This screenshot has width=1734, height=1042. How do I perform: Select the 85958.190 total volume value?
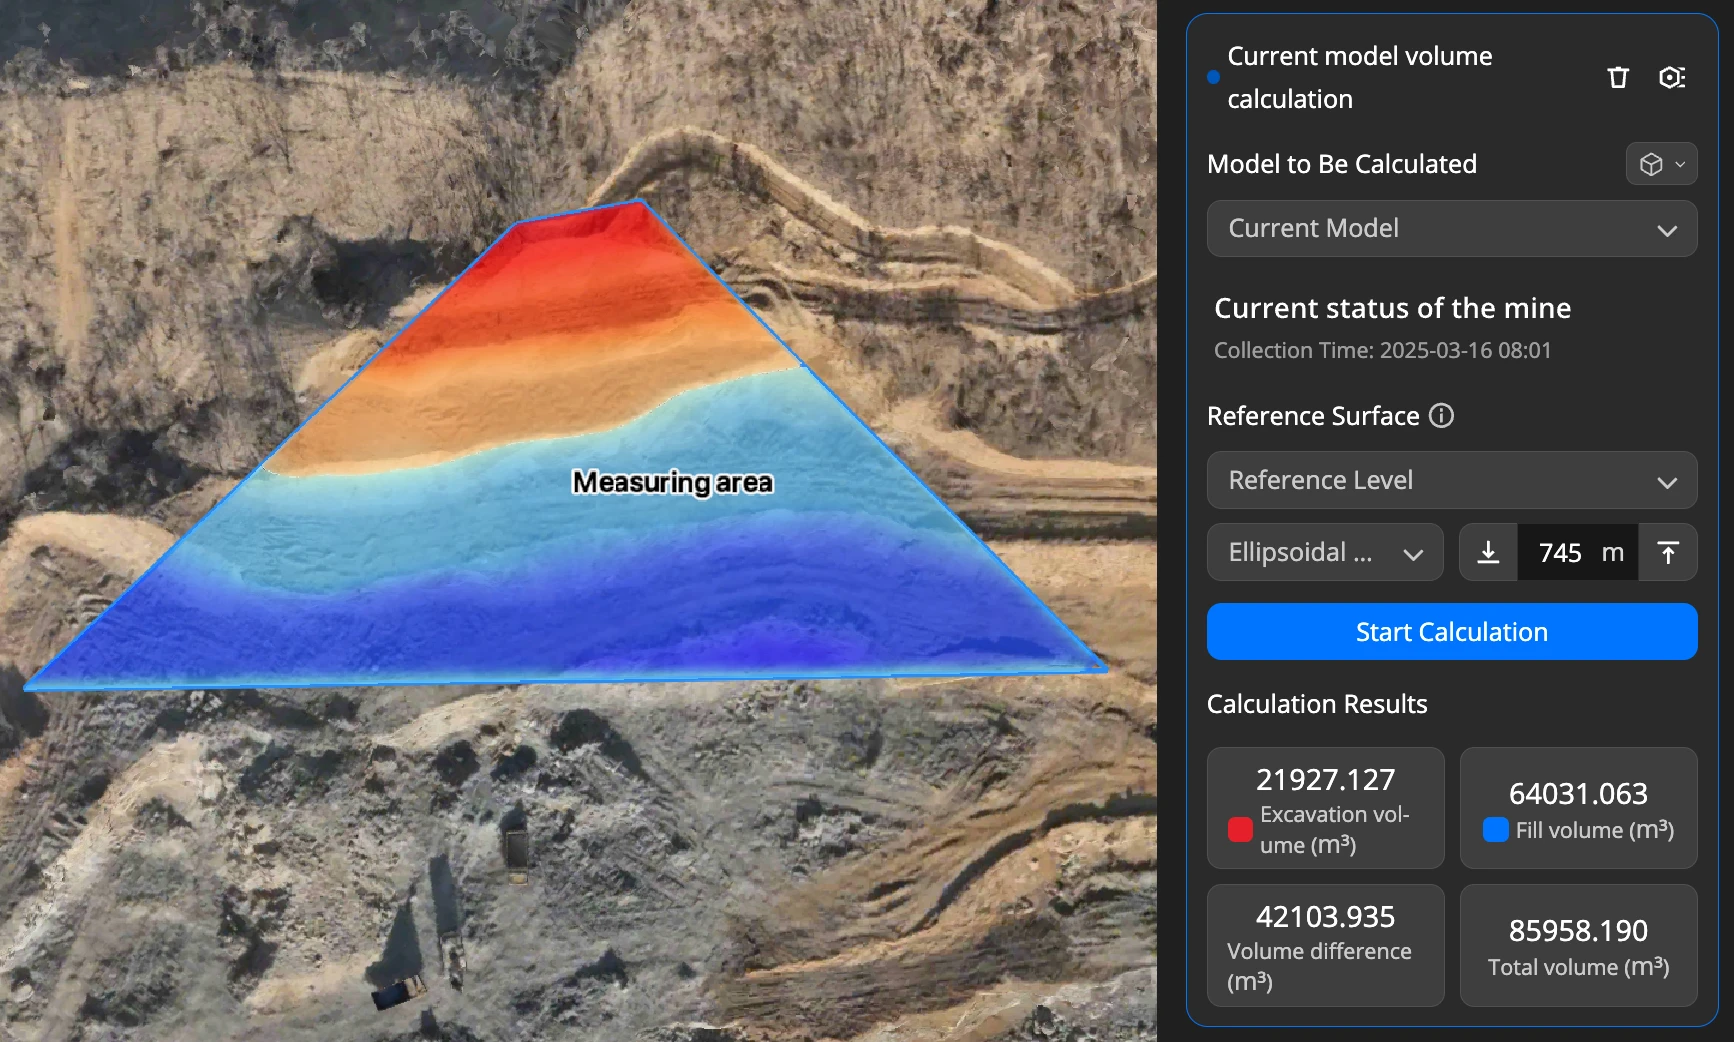1578,930
